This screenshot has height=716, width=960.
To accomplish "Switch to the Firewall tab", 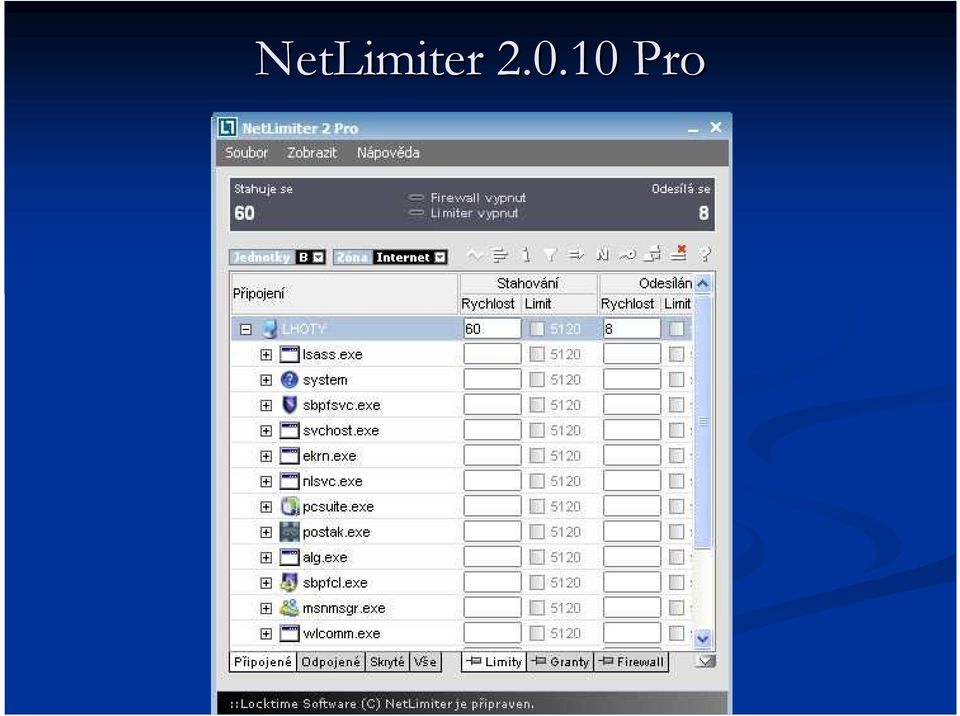I will point(631,661).
